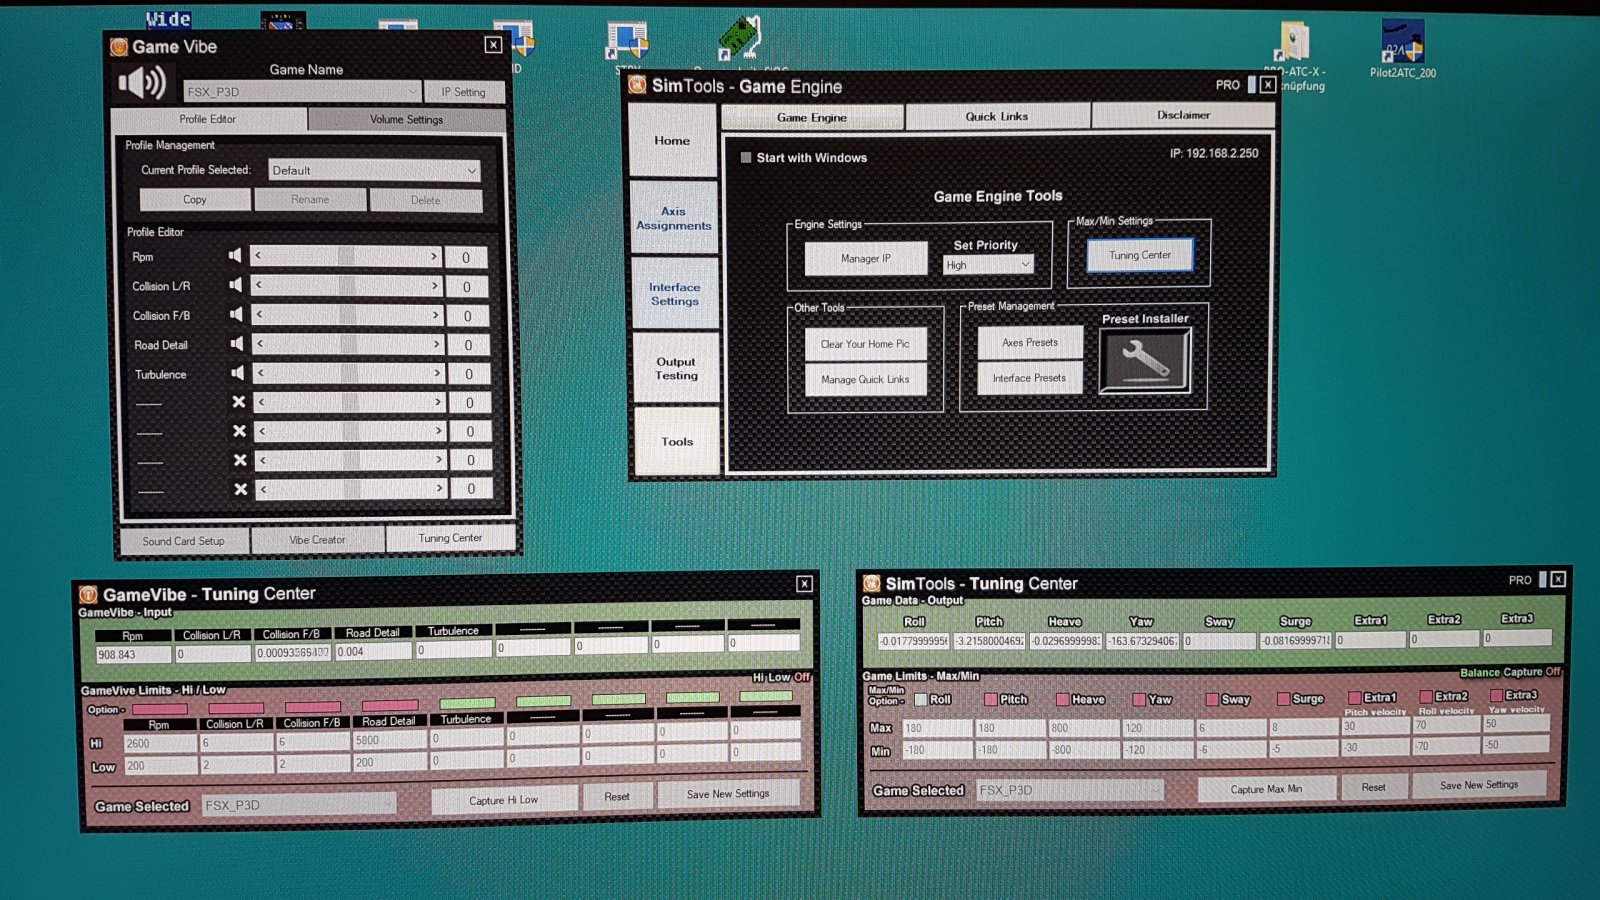1600x900 pixels.
Task: Switch to the Volume Settings tab
Action: pyautogui.click(x=406, y=119)
